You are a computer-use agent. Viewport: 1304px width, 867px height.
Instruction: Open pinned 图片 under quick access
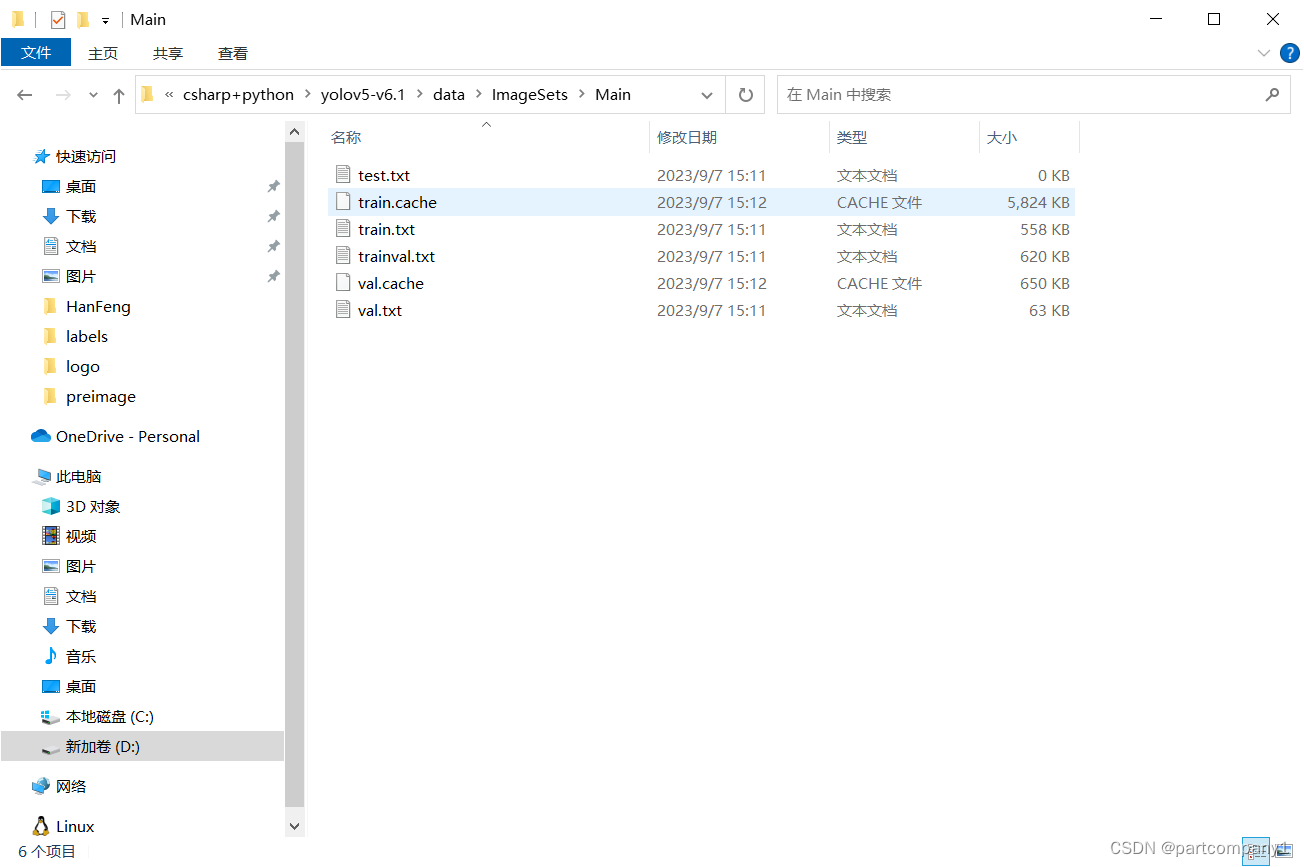pyautogui.click(x=81, y=276)
